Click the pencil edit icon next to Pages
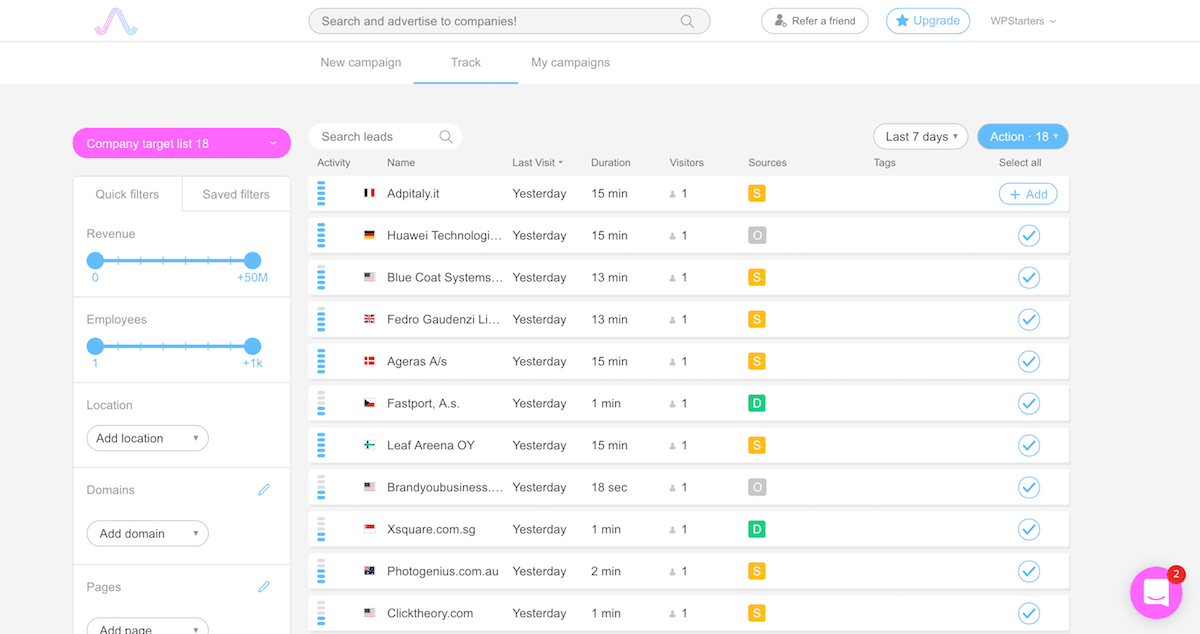 point(264,587)
